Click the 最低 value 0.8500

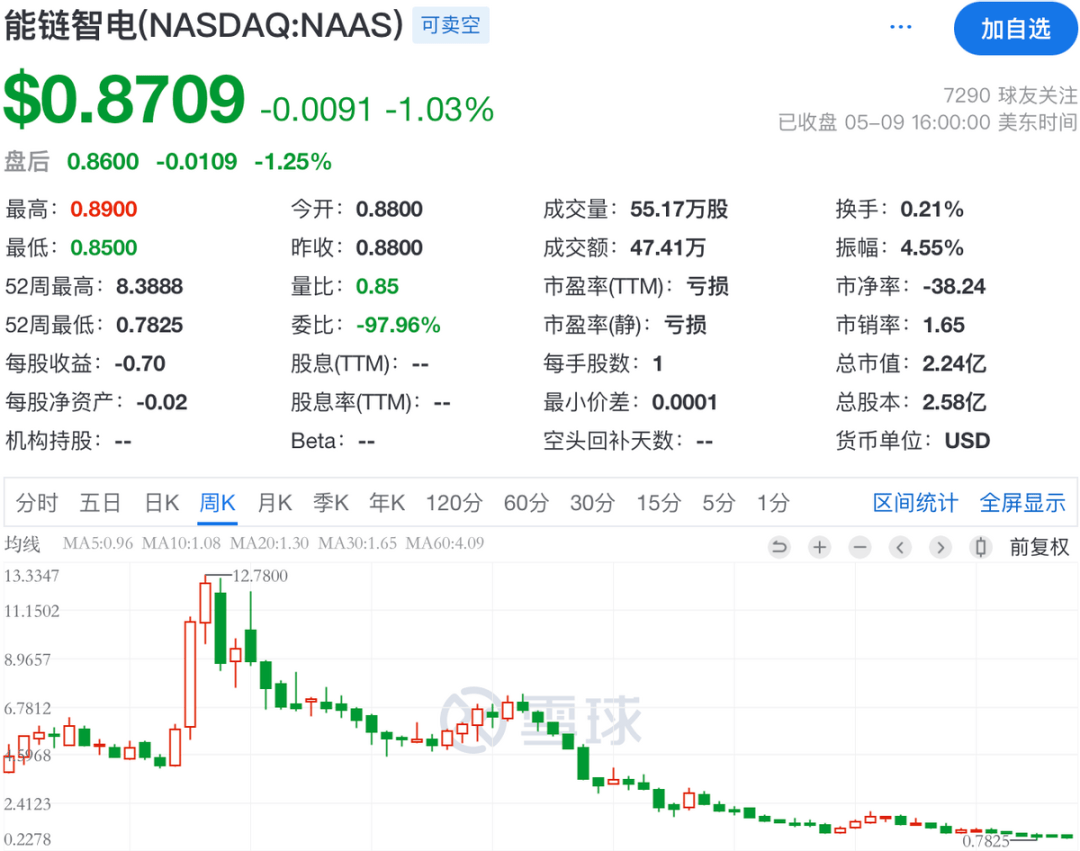point(104,248)
